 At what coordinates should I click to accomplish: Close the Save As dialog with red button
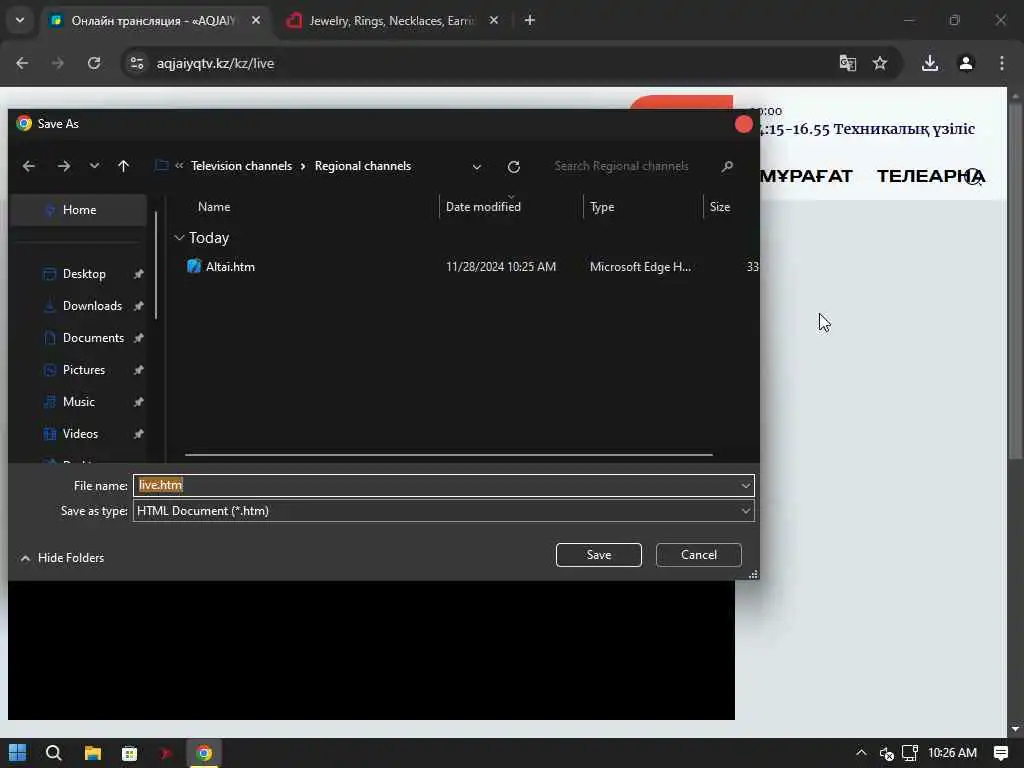pyautogui.click(x=743, y=124)
